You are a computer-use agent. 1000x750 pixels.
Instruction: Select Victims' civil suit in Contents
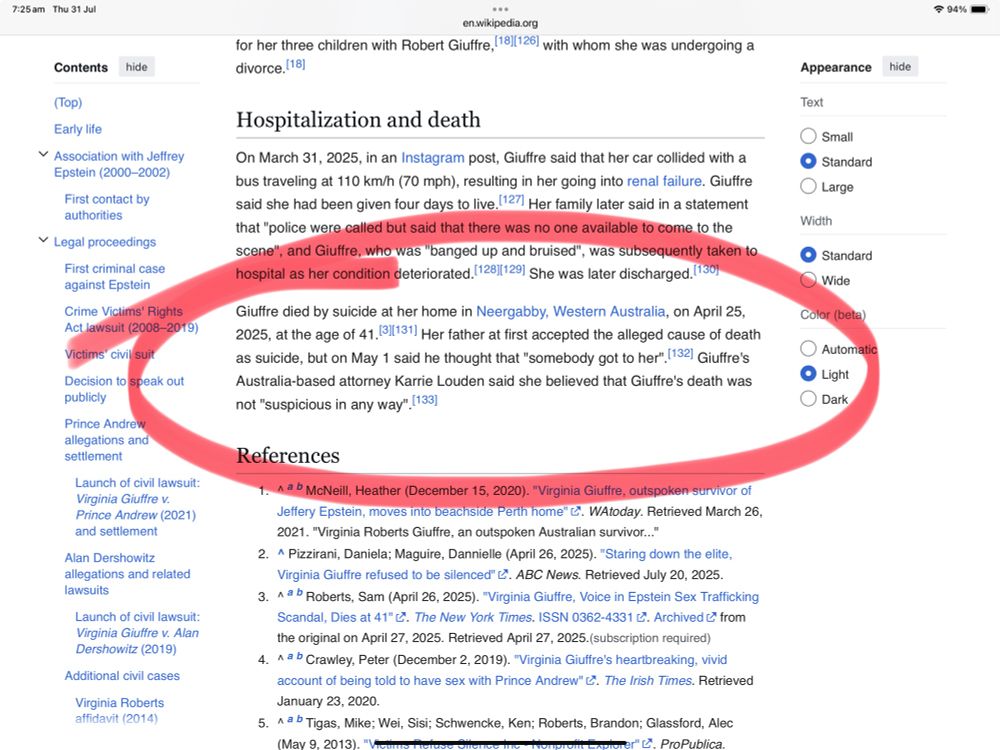point(110,354)
